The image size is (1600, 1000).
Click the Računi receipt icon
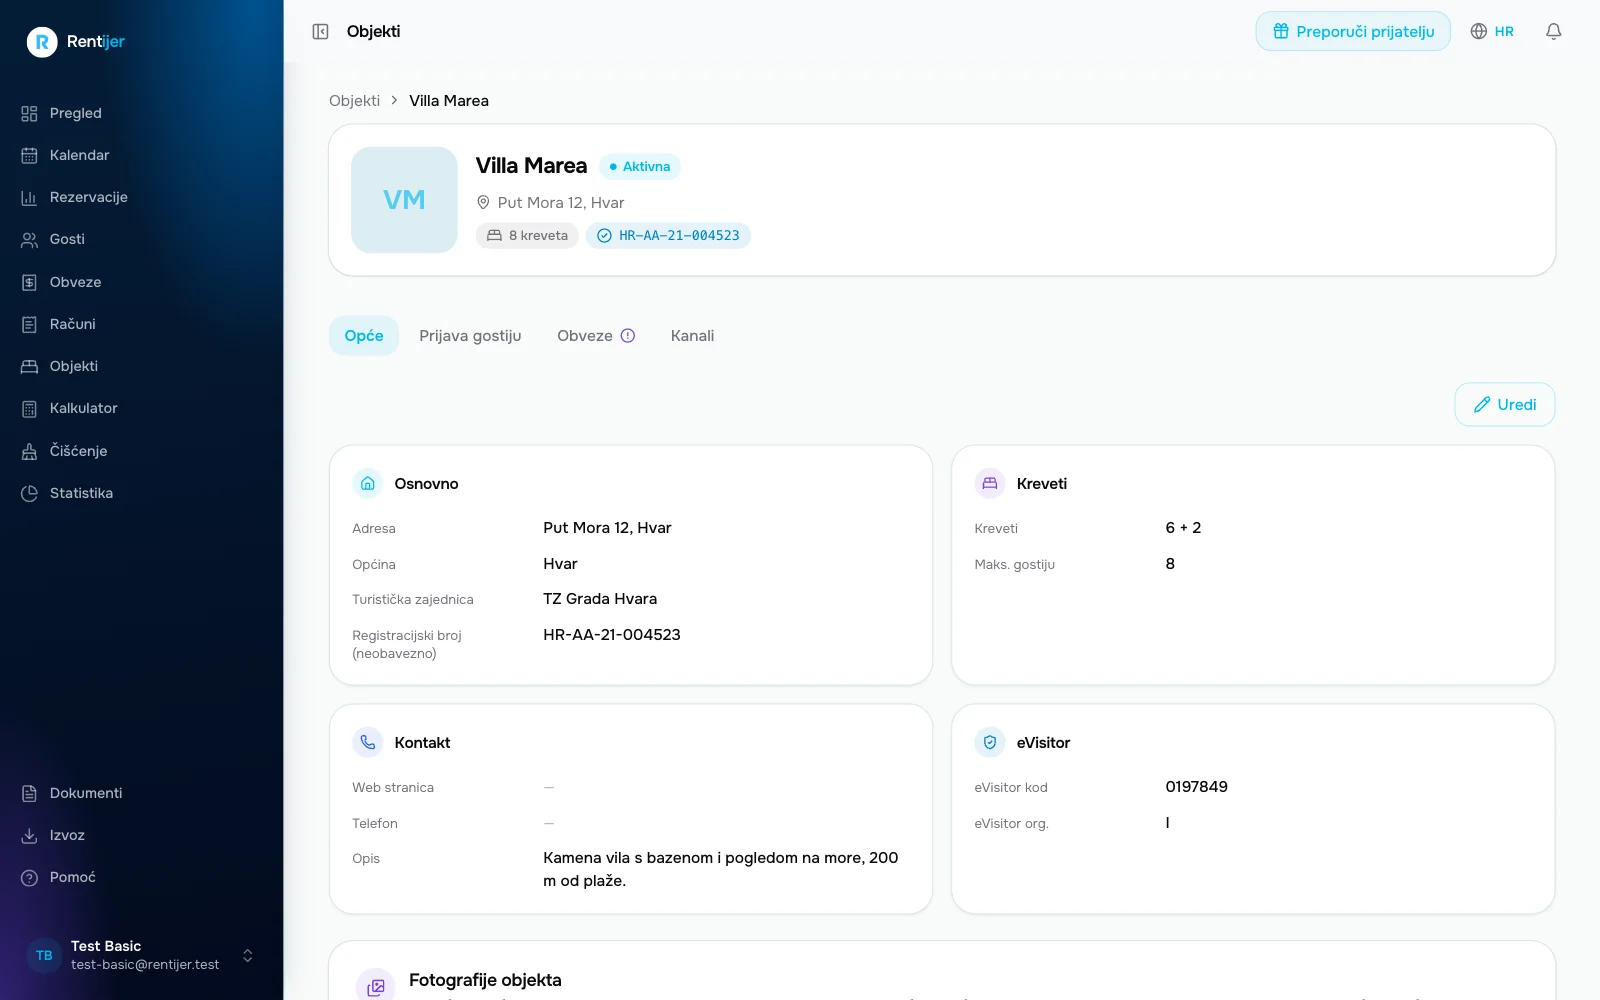tap(29, 324)
